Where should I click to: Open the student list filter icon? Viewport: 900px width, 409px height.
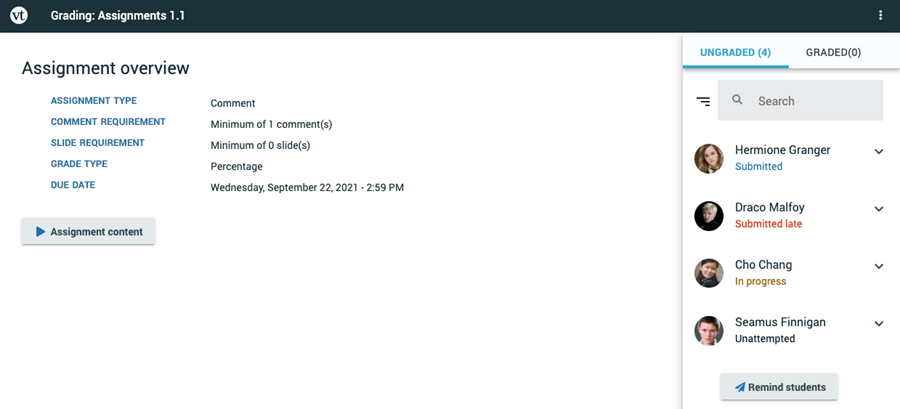(x=704, y=101)
